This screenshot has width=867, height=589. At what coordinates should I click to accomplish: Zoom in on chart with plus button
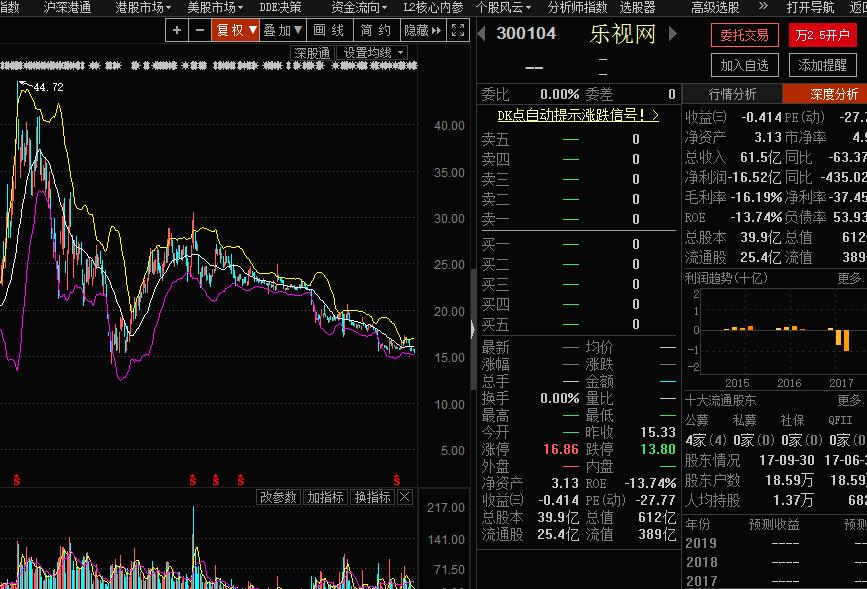pos(175,30)
